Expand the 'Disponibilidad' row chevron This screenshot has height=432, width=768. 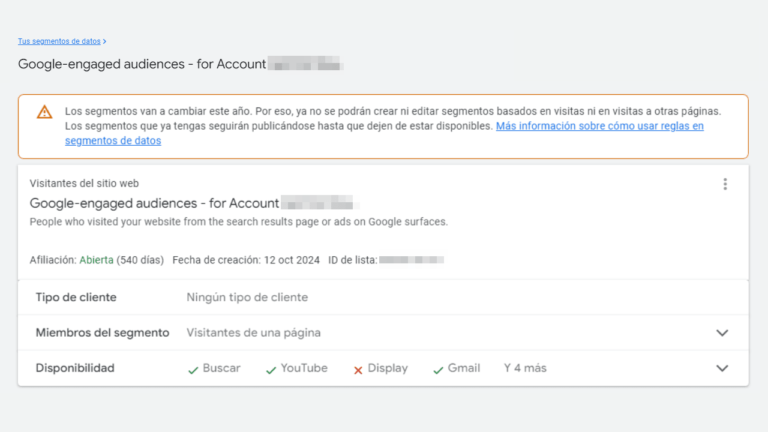click(722, 368)
